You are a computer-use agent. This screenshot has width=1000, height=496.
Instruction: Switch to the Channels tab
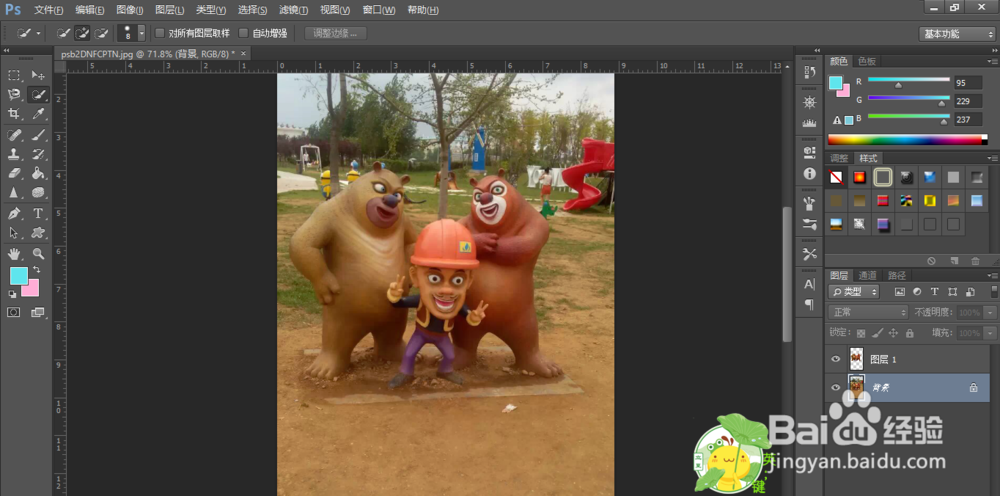click(867, 275)
